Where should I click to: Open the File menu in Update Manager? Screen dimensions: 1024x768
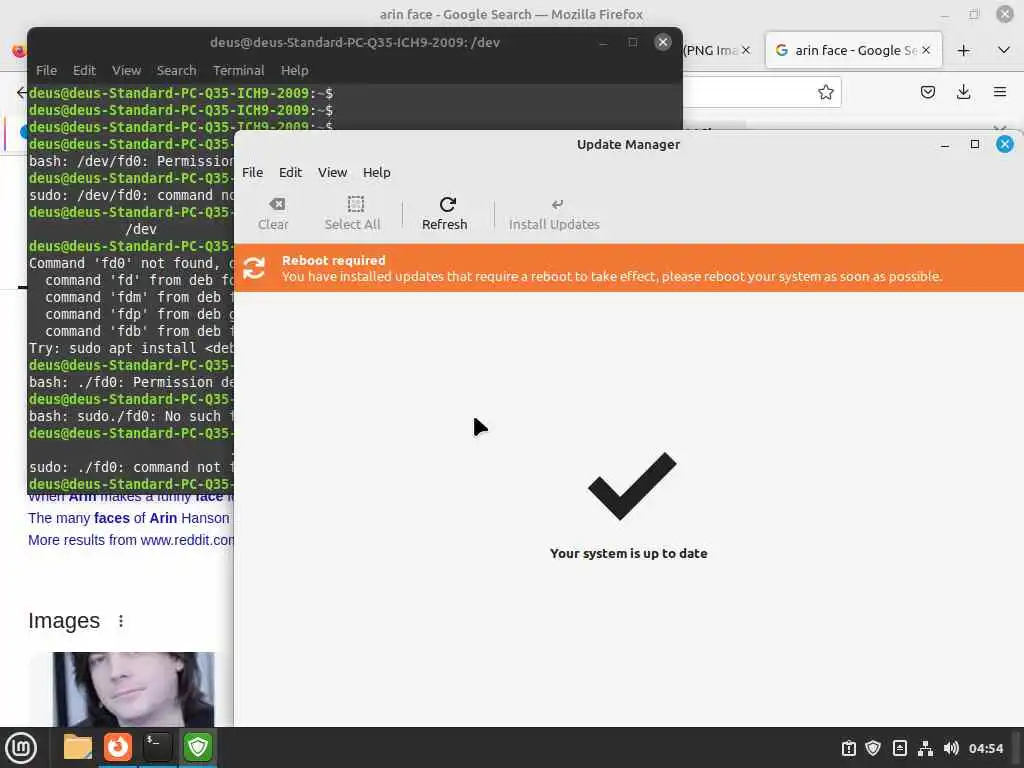tap(252, 172)
